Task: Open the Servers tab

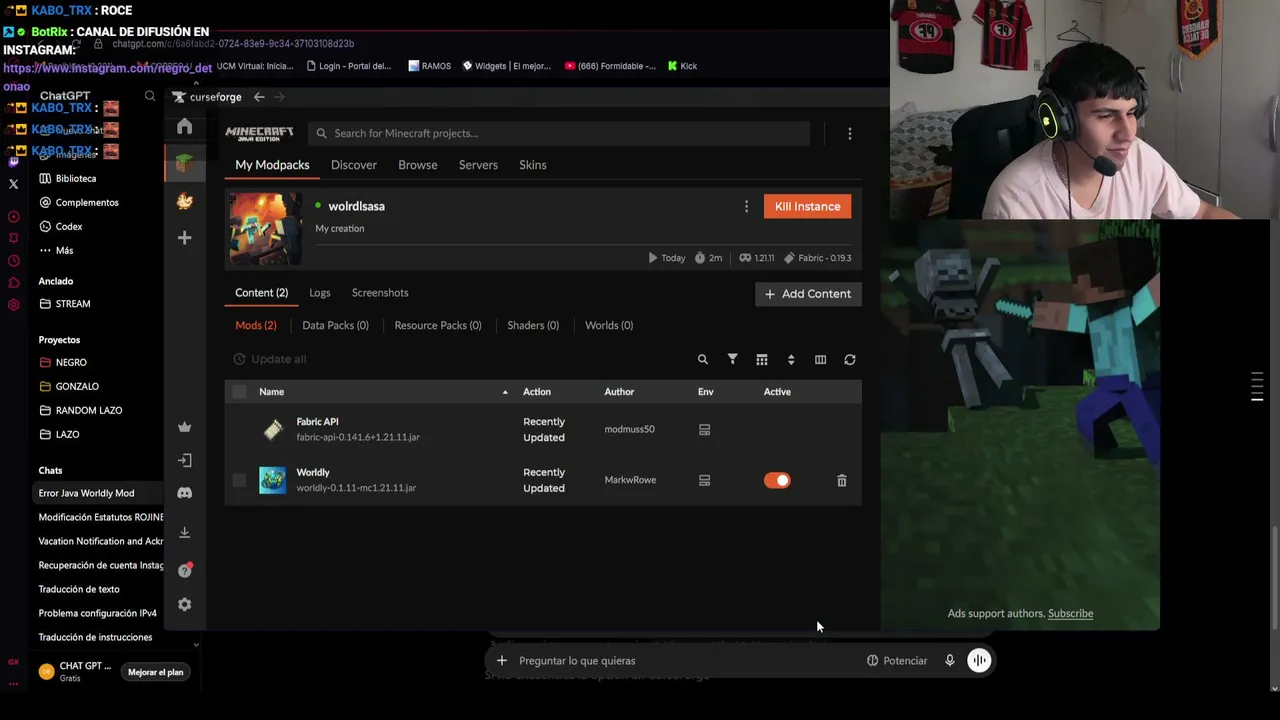Action: (478, 165)
